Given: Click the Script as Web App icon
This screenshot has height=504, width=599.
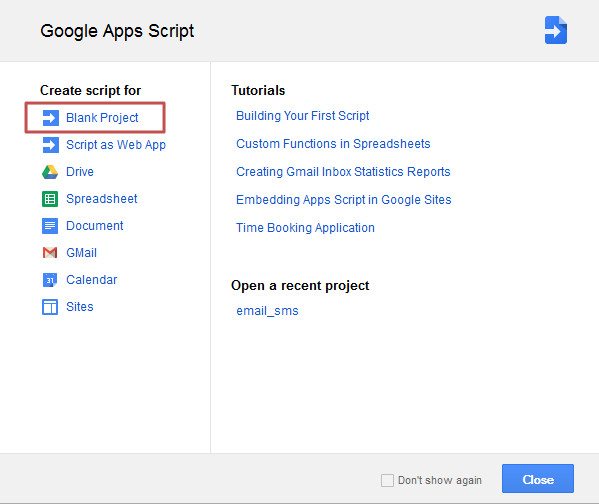Looking at the screenshot, I should coord(50,145).
